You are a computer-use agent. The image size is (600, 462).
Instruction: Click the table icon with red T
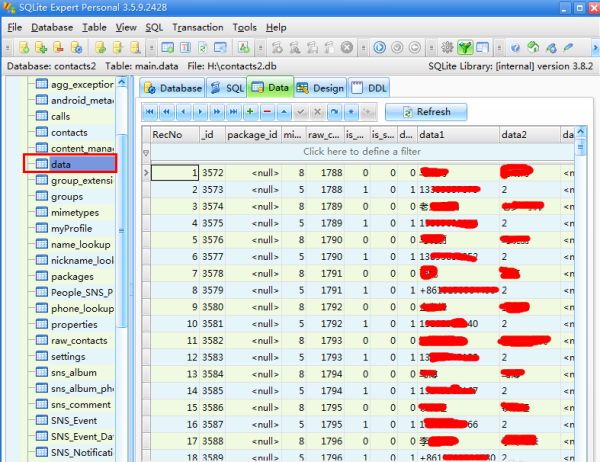185,47
